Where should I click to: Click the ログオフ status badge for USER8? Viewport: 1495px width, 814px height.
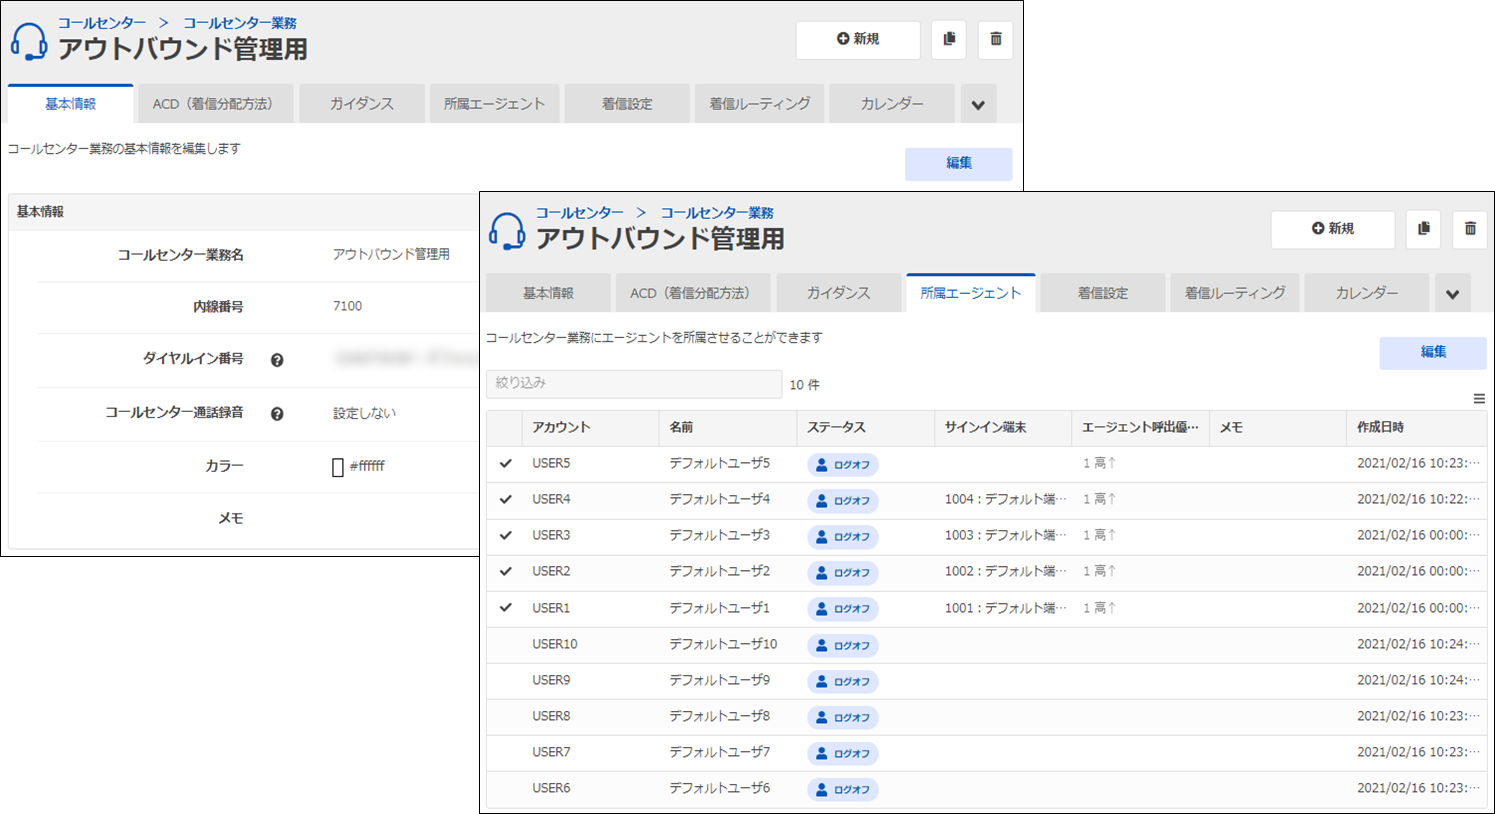[x=843, y=718]
